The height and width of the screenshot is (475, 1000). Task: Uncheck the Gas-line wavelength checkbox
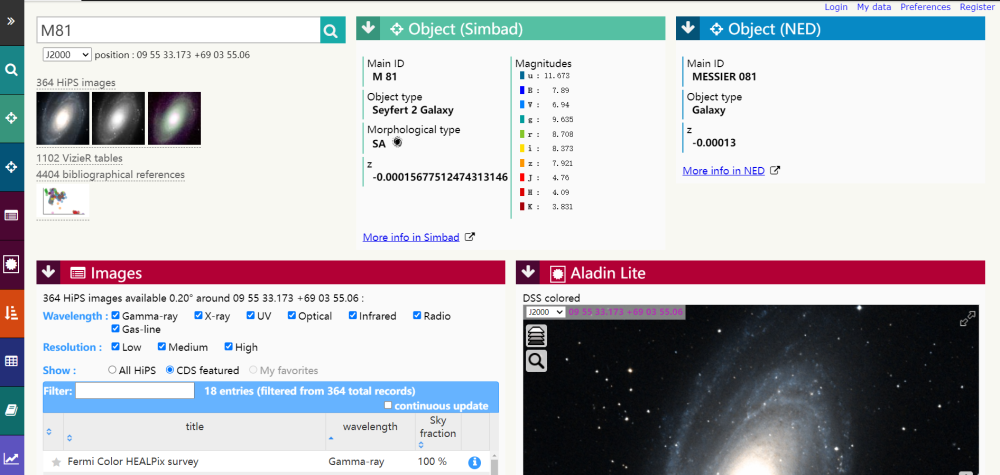pos(115,329)
